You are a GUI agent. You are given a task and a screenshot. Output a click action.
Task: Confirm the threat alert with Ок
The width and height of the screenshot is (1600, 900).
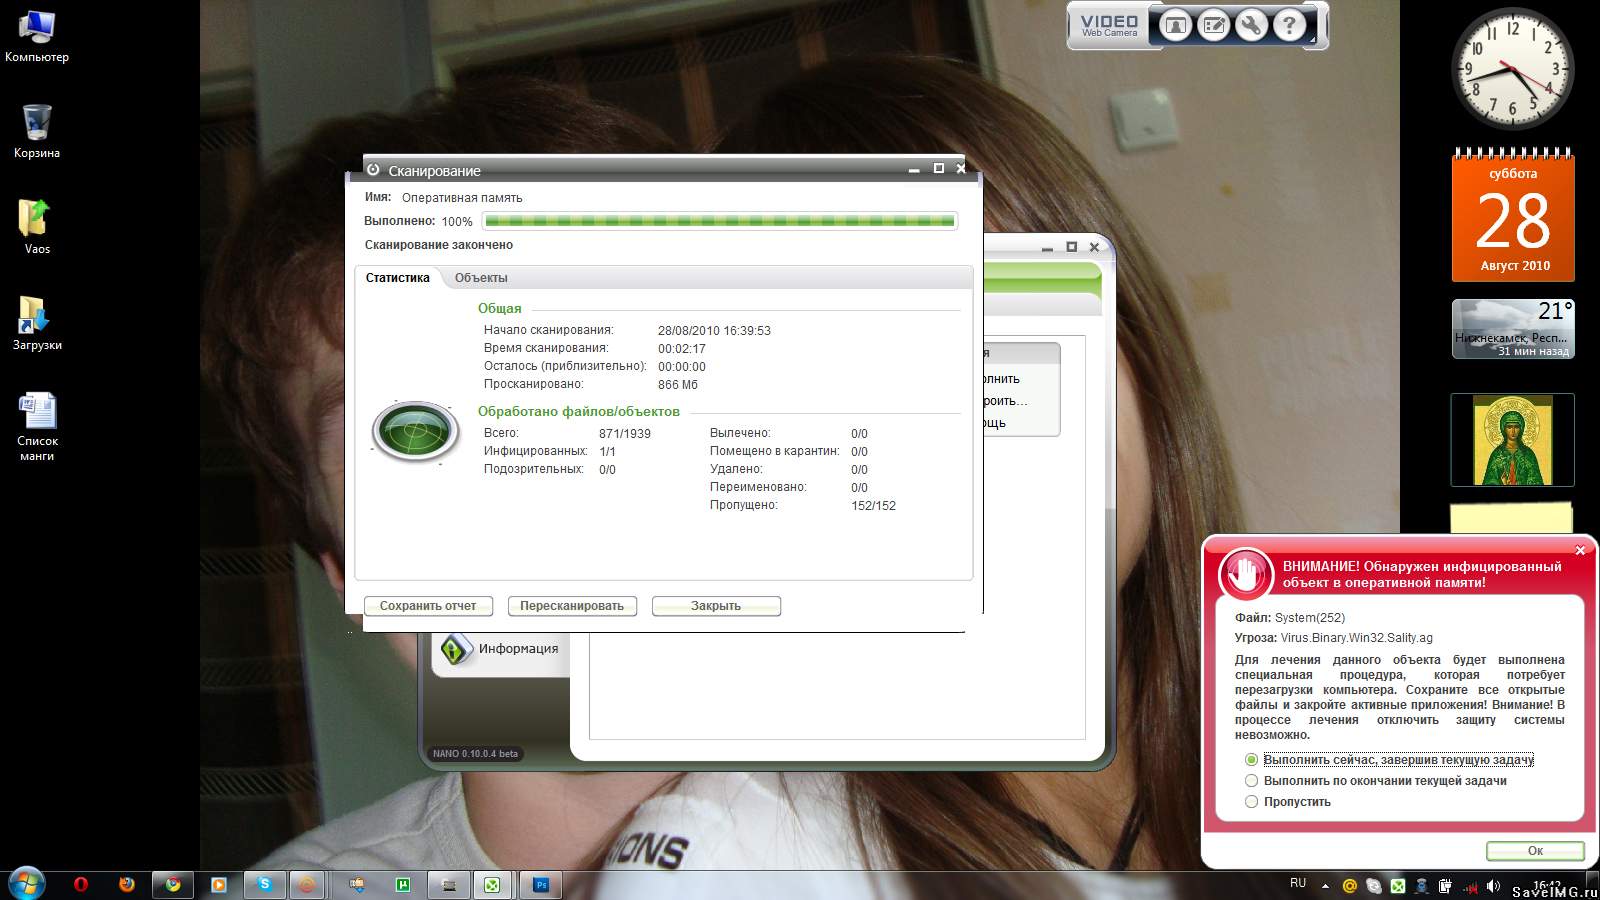tap(1535, 851)
